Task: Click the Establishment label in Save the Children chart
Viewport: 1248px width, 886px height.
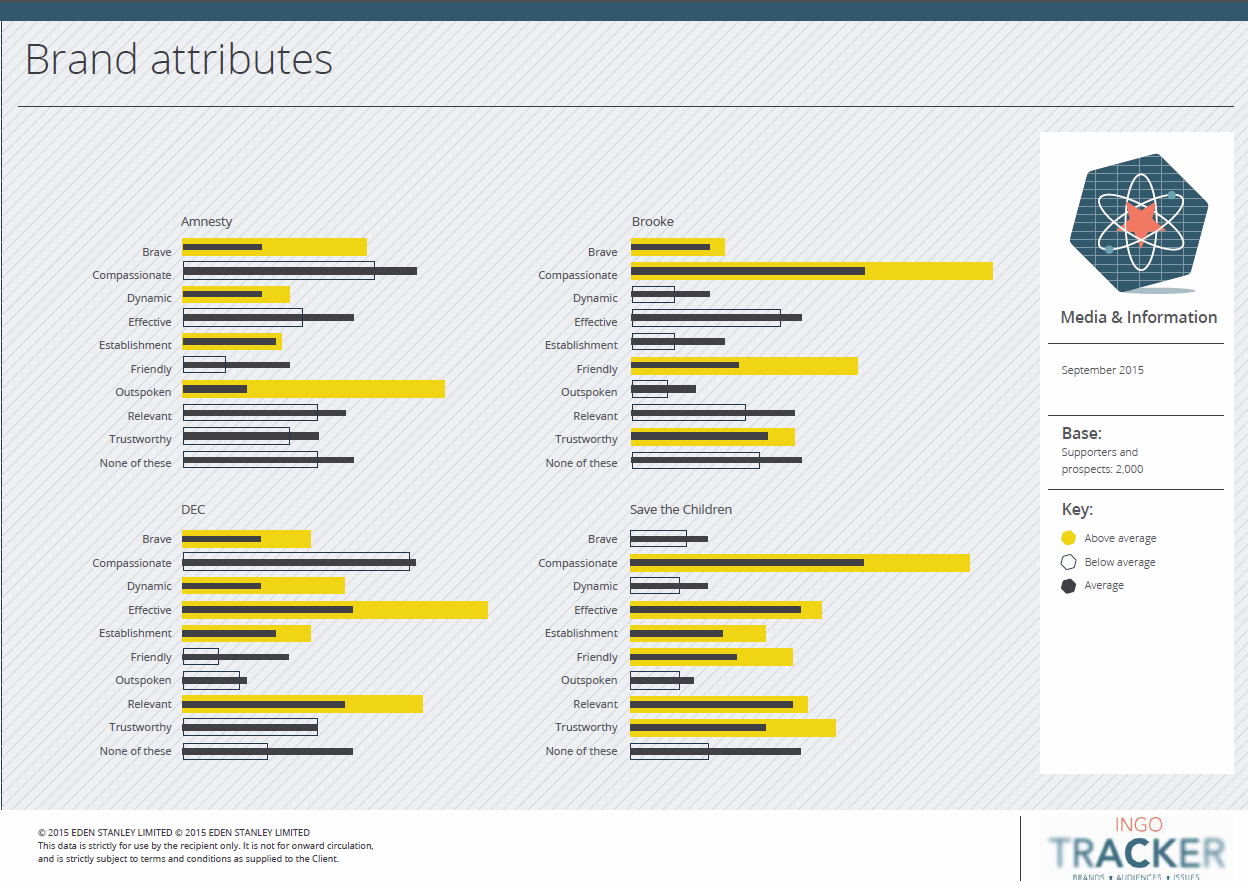Action: click(x=581, y=633)
